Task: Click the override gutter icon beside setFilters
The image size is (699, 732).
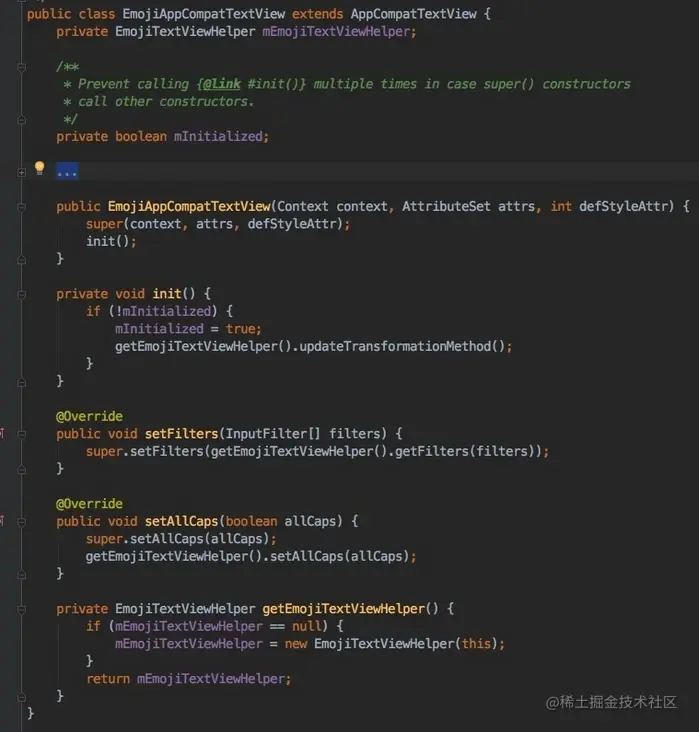Action: 2,433
